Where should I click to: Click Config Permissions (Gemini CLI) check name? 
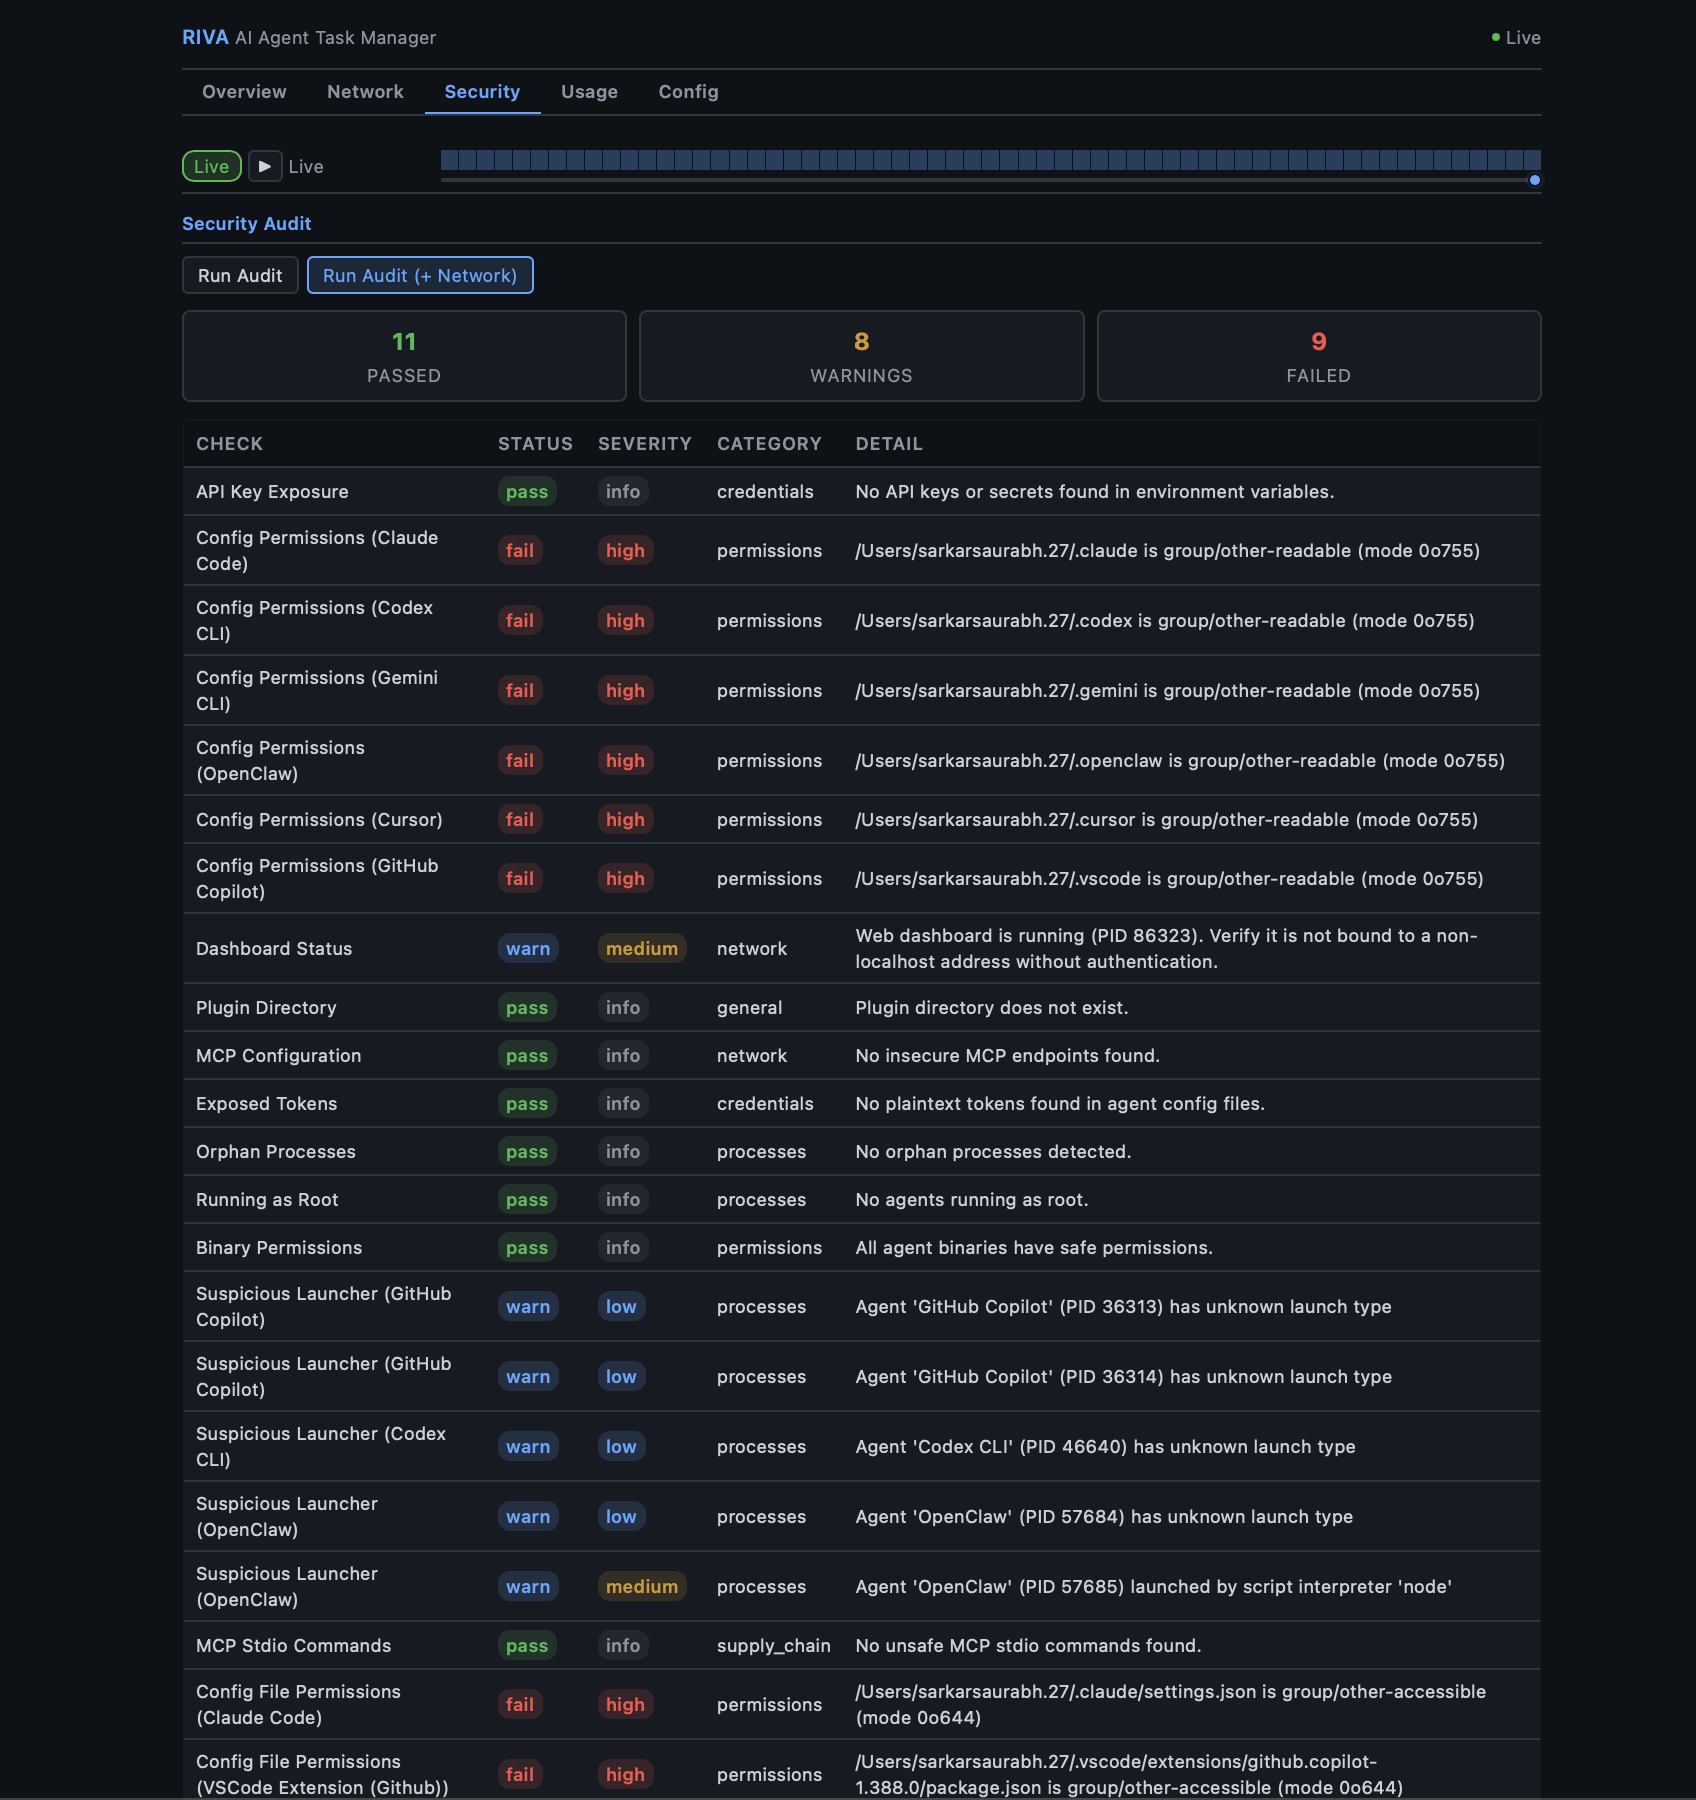(317, 691)
